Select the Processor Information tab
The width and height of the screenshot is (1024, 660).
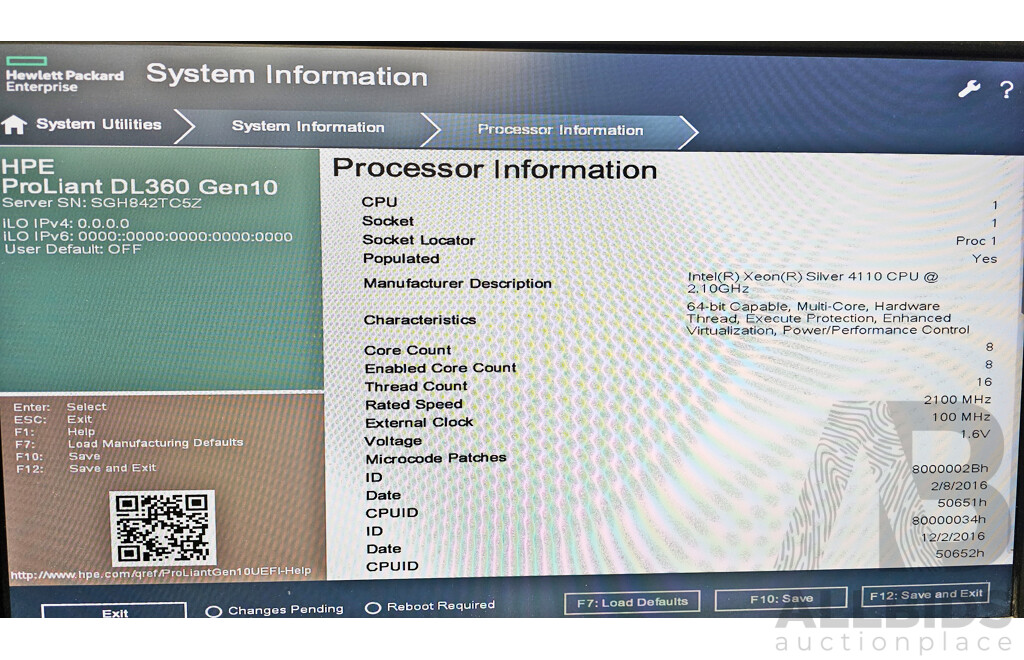(x=560, y=130)
